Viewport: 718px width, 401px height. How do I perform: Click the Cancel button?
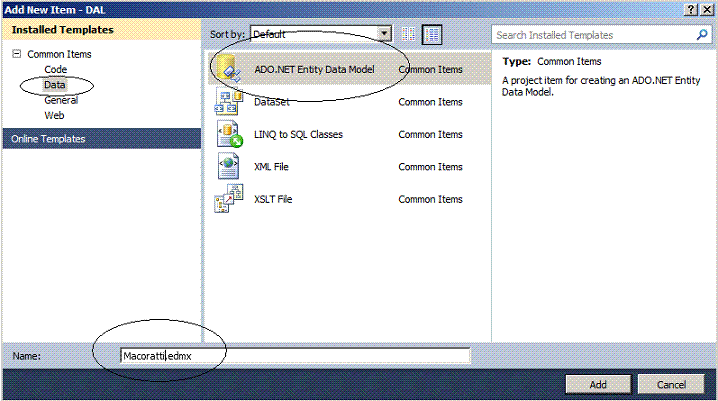pyautogui.click(x=671, y=385)
